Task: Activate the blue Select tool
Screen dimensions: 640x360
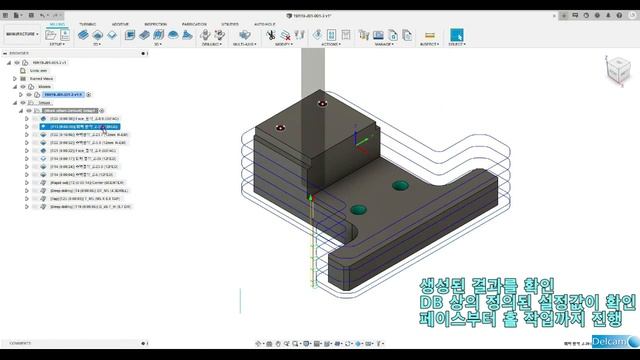Action: point(456,35)
